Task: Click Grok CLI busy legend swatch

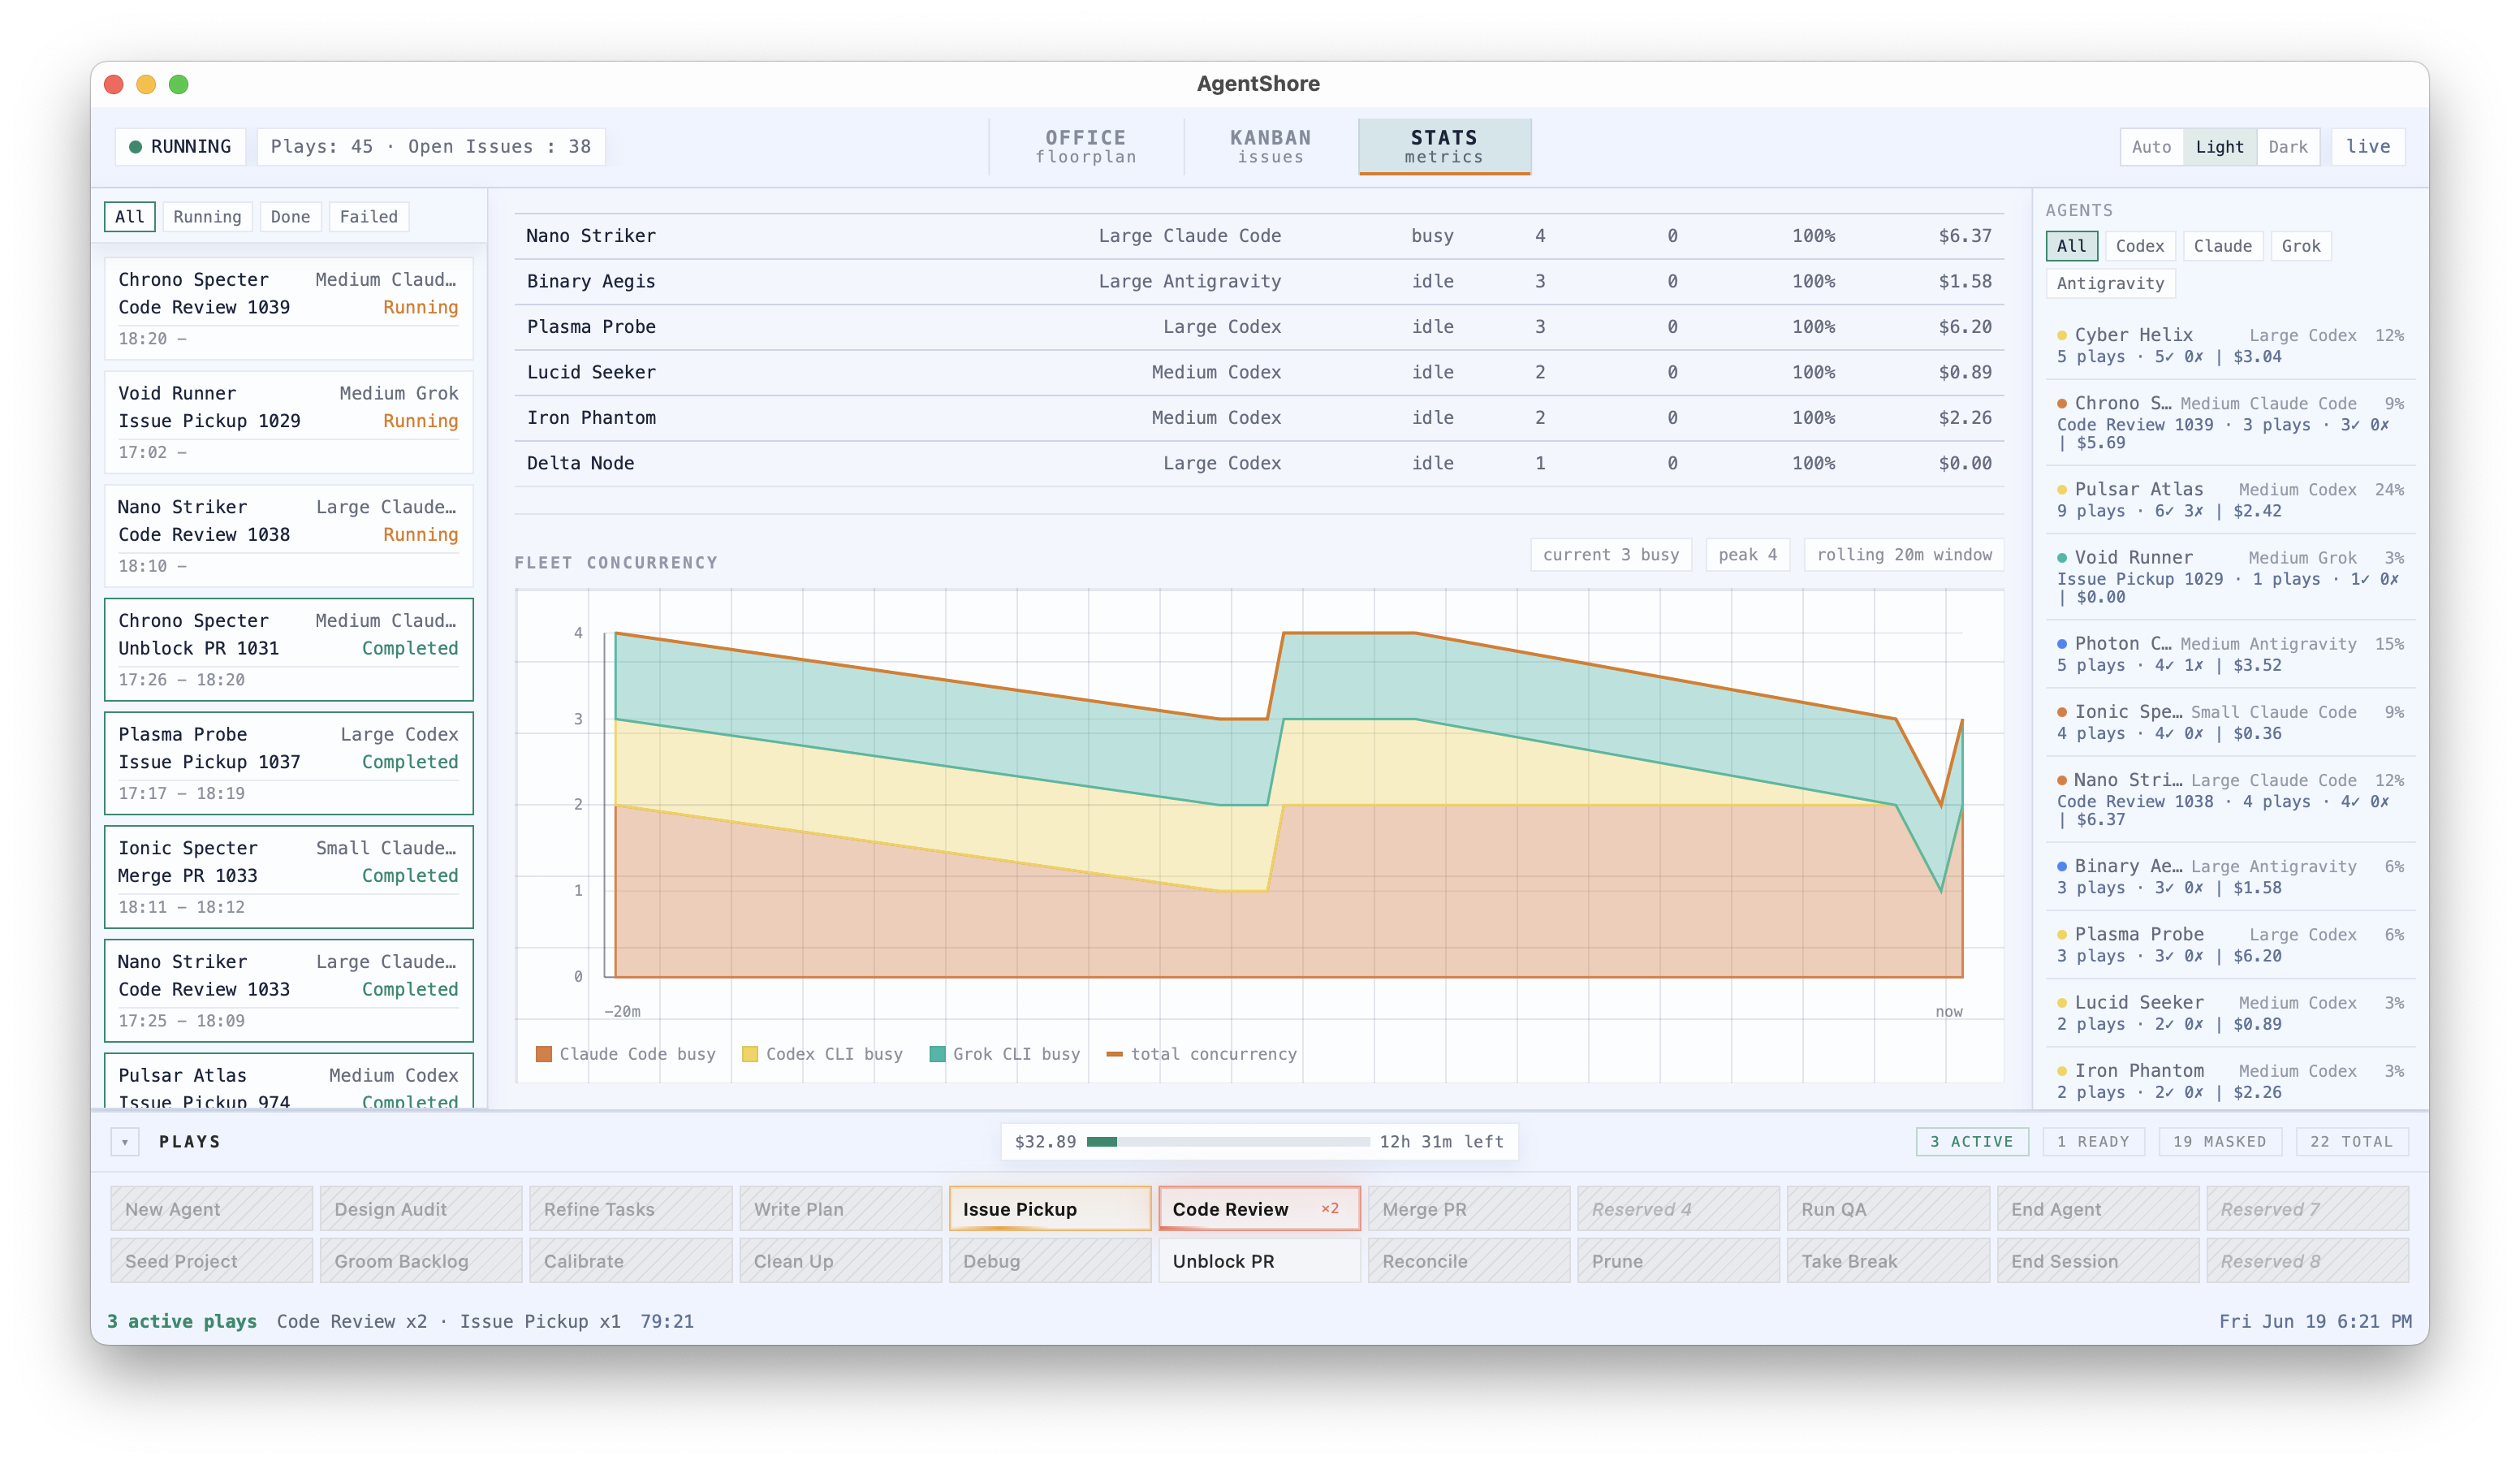Action: point(937,1054)
